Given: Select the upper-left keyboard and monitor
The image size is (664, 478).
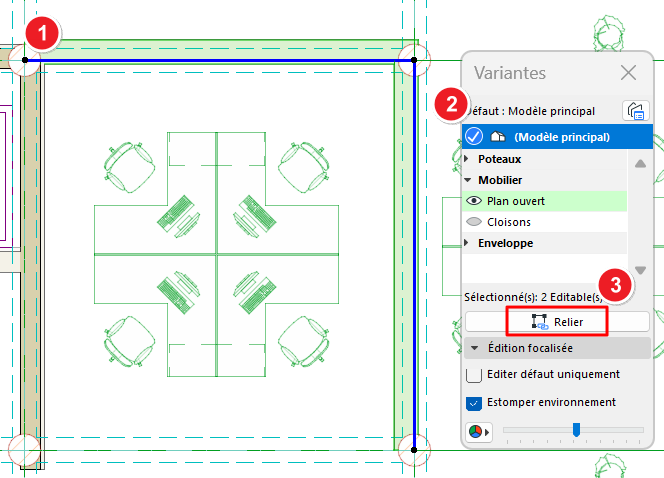Looking at the screenshot, I should [178, 216].
